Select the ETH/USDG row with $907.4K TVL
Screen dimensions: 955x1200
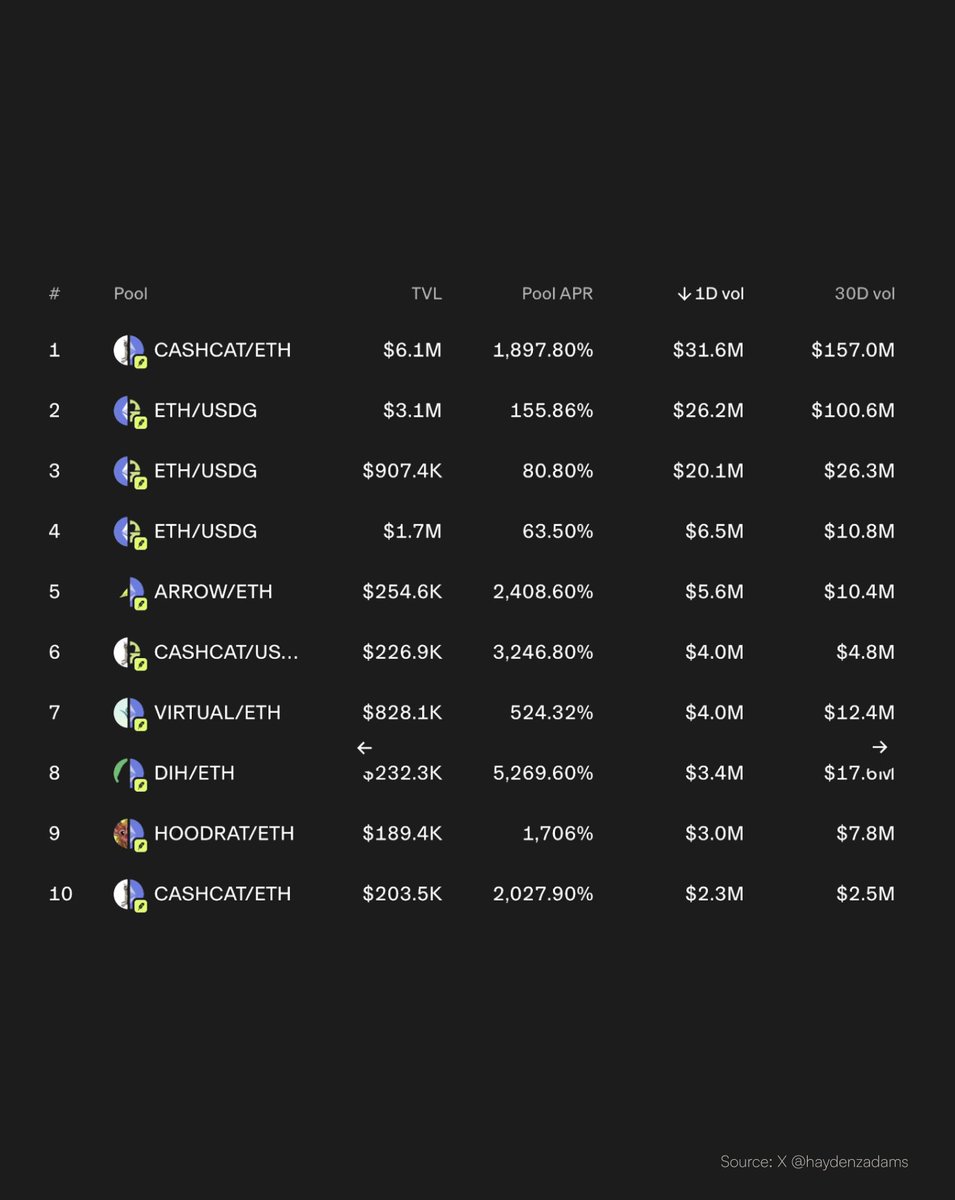pyautogui.click(x=472, y=471)
